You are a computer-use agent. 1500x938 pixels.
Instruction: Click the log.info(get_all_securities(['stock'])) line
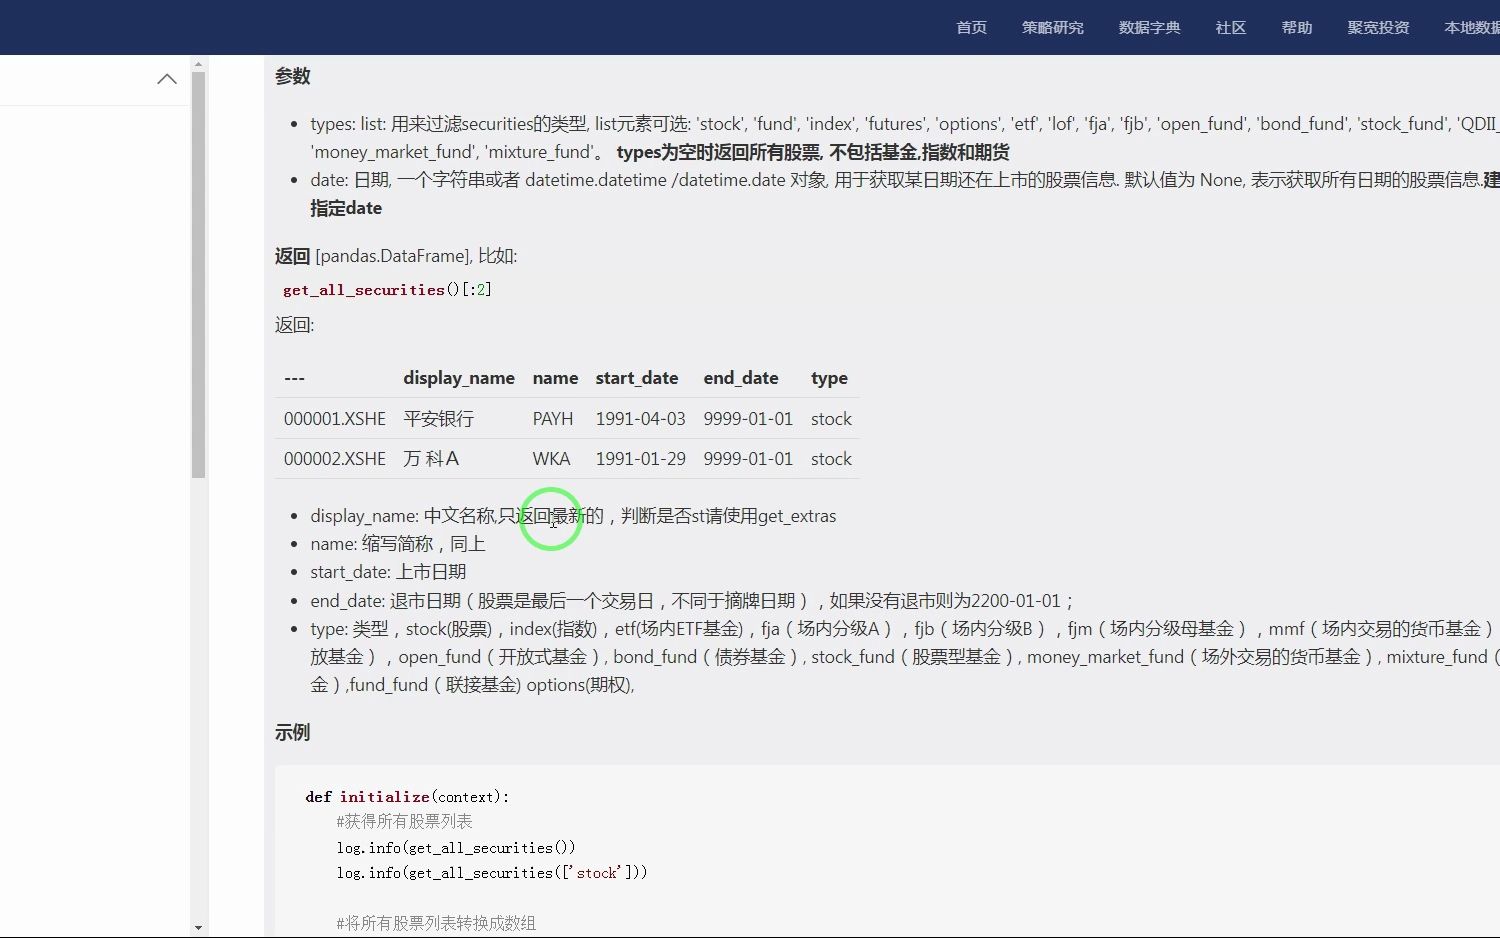click(492, 872)
